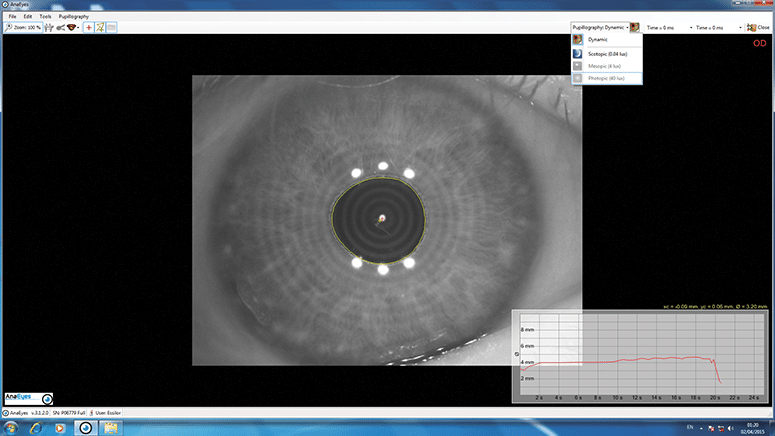775x436 pixels.
Task: Click the Close button in the toolbar
Action: tap(758, 27)
